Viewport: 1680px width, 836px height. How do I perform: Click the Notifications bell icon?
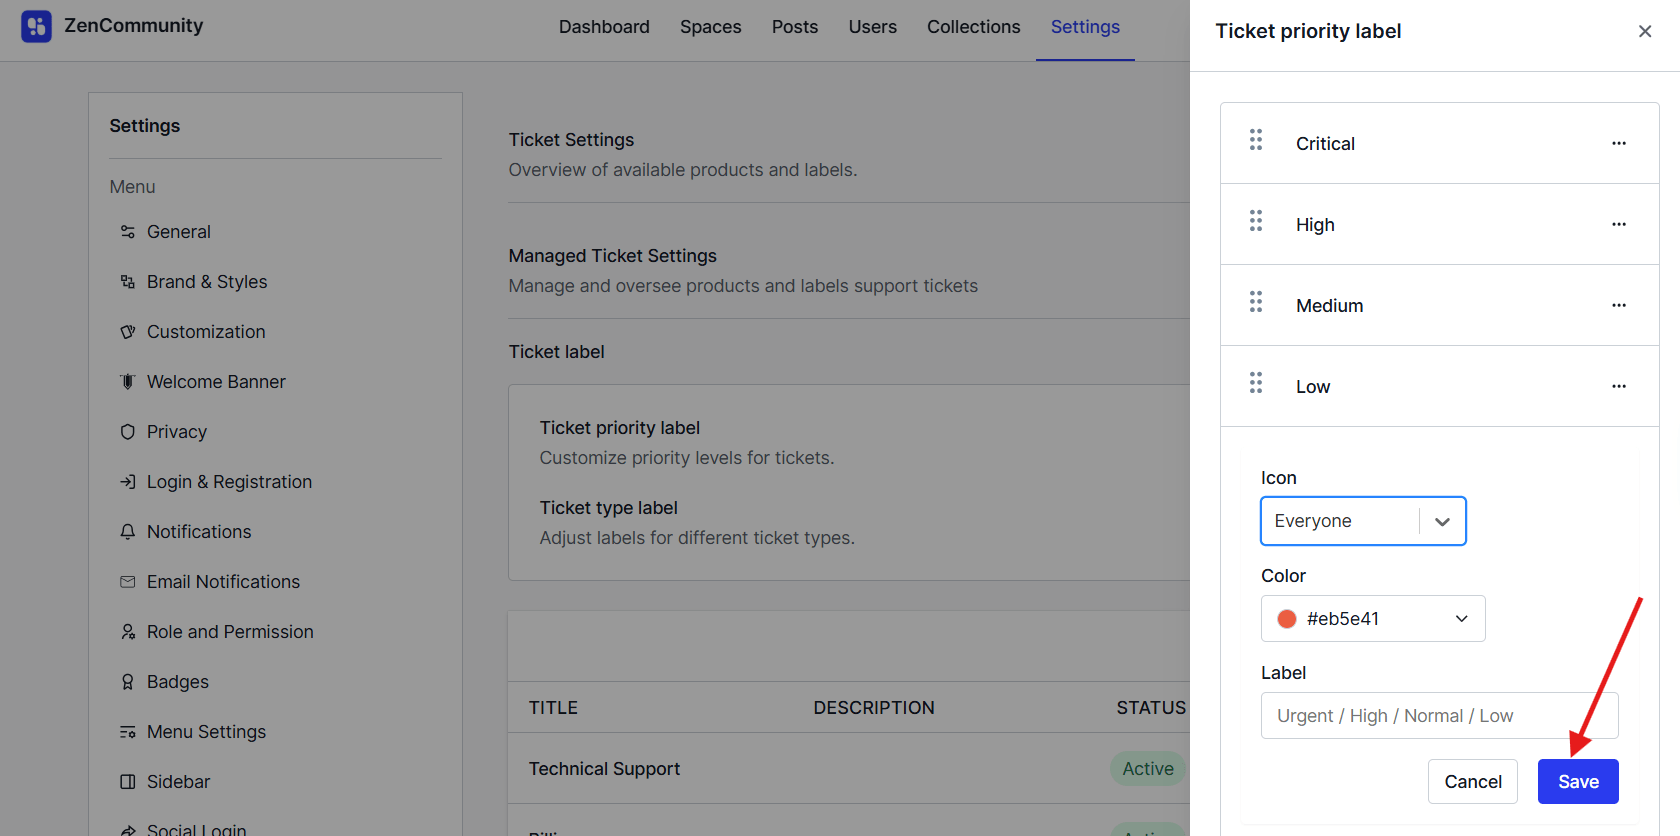click(x=128, y=532)
